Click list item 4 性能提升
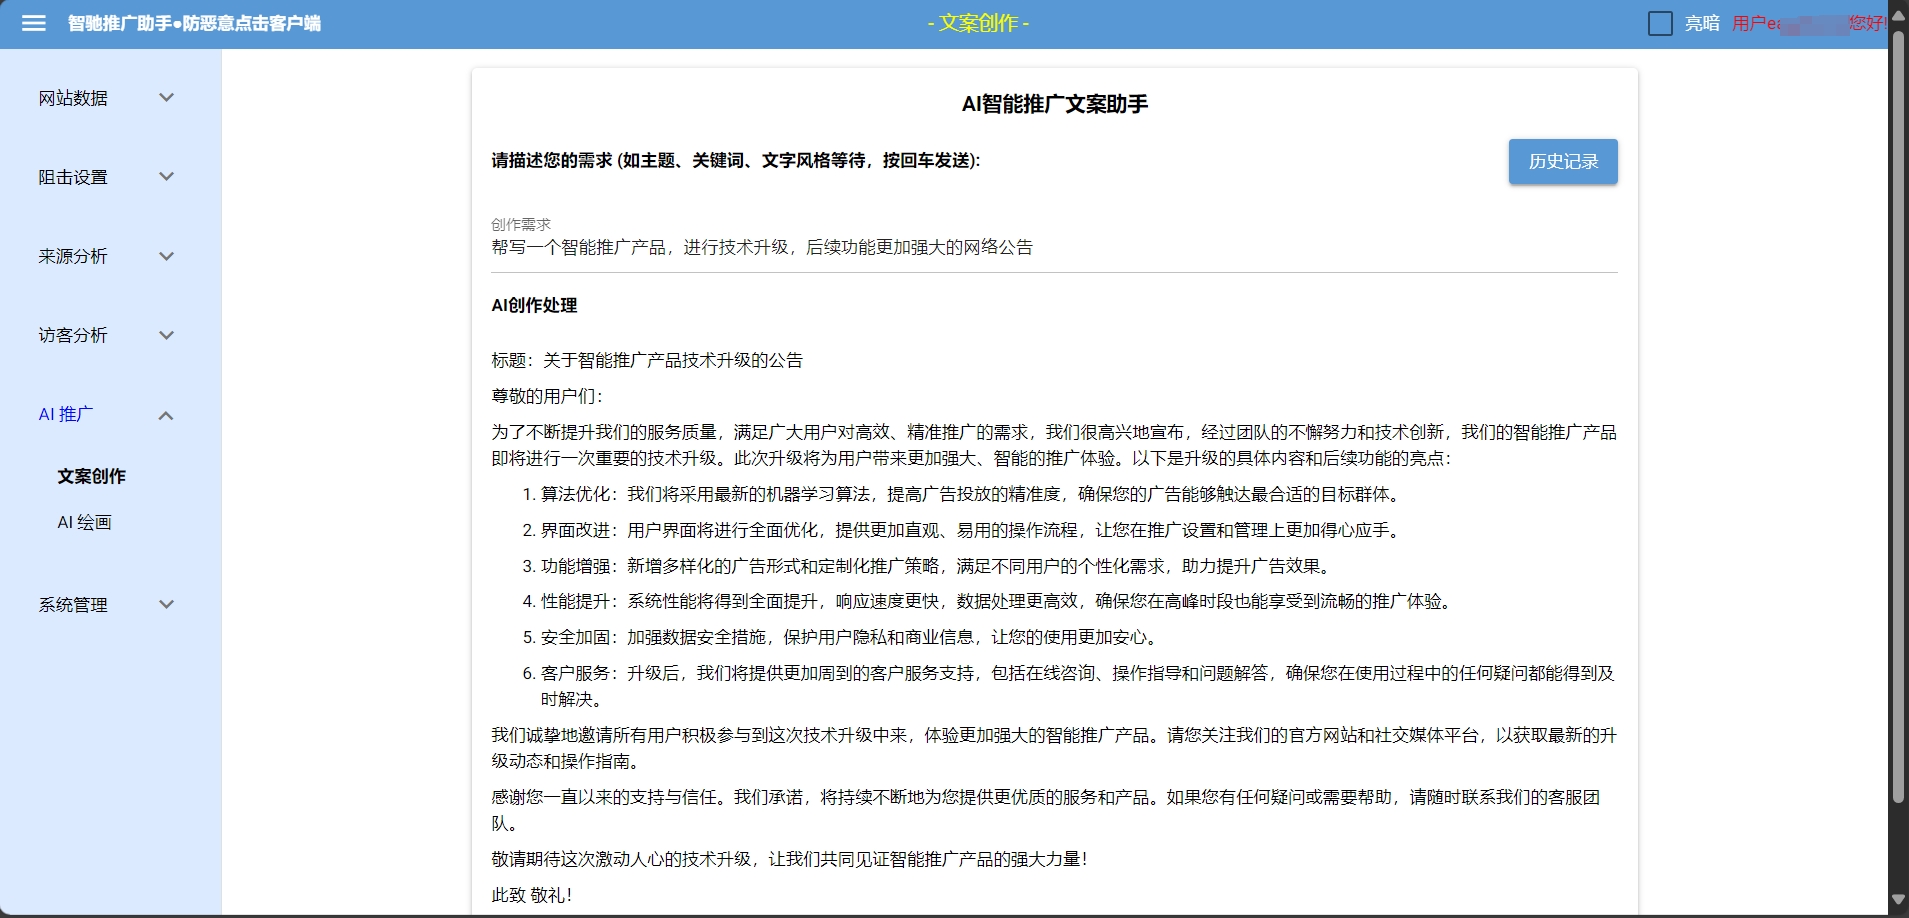The height and width of the screenshot is (918, 1909). (990, 601)
